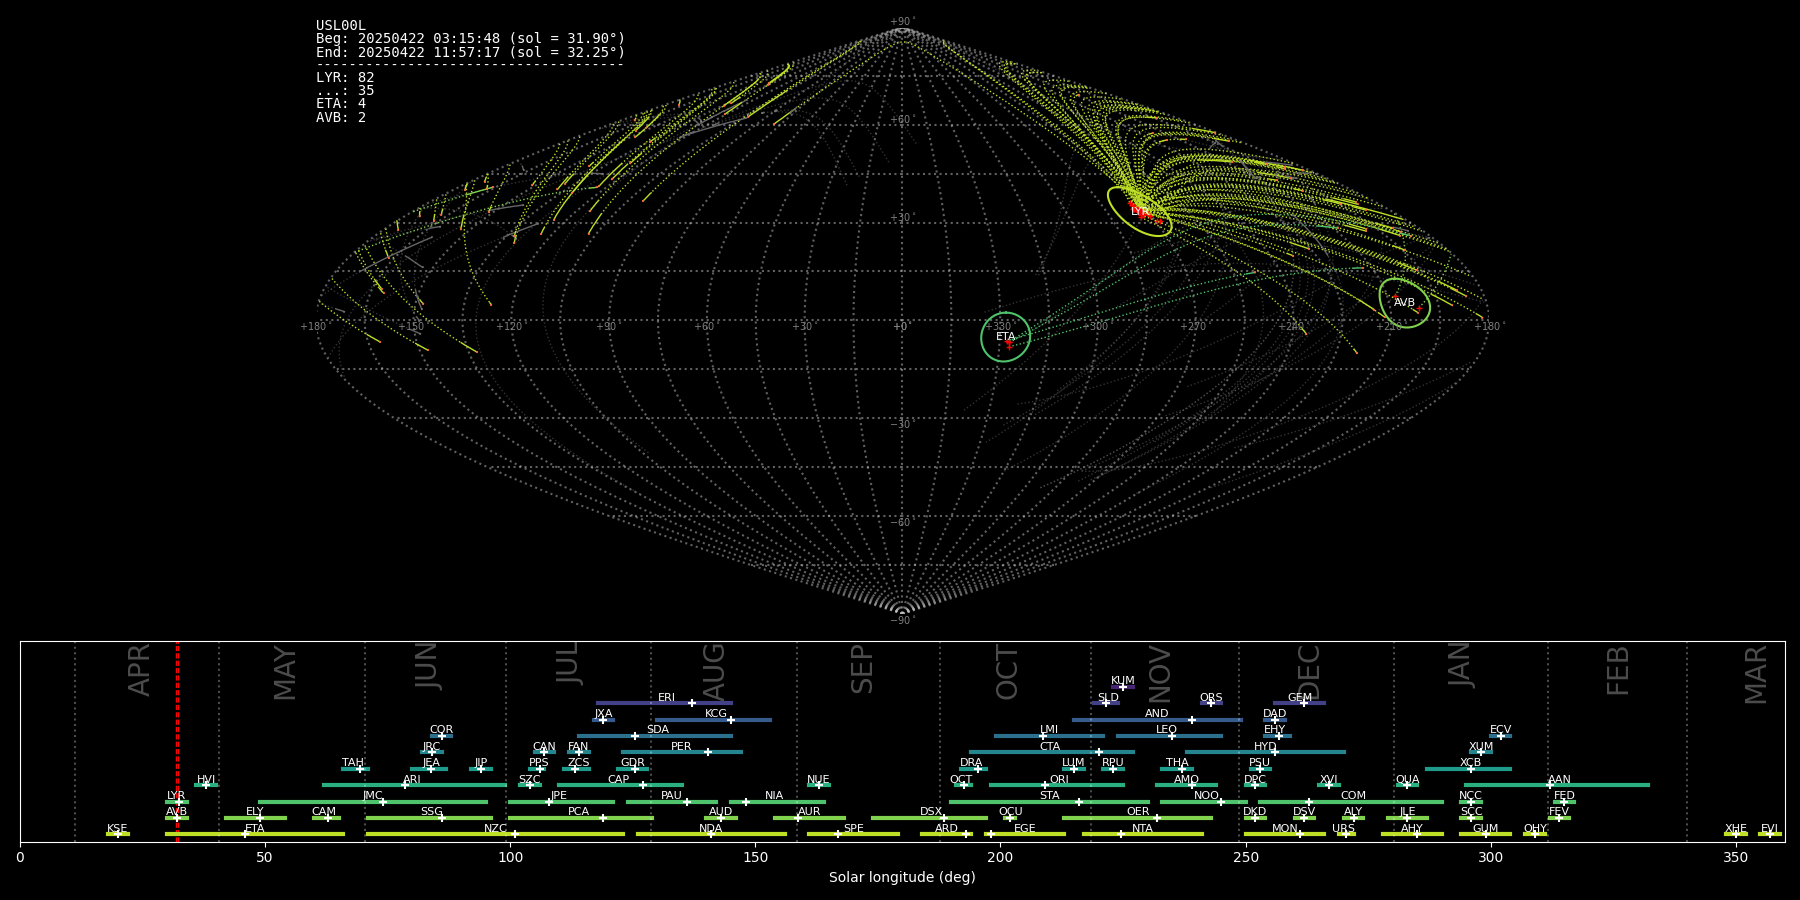The image size is (1800, 900).
Task: Click the DEC month label in timeline
Action: click(x=1309, y=672)
